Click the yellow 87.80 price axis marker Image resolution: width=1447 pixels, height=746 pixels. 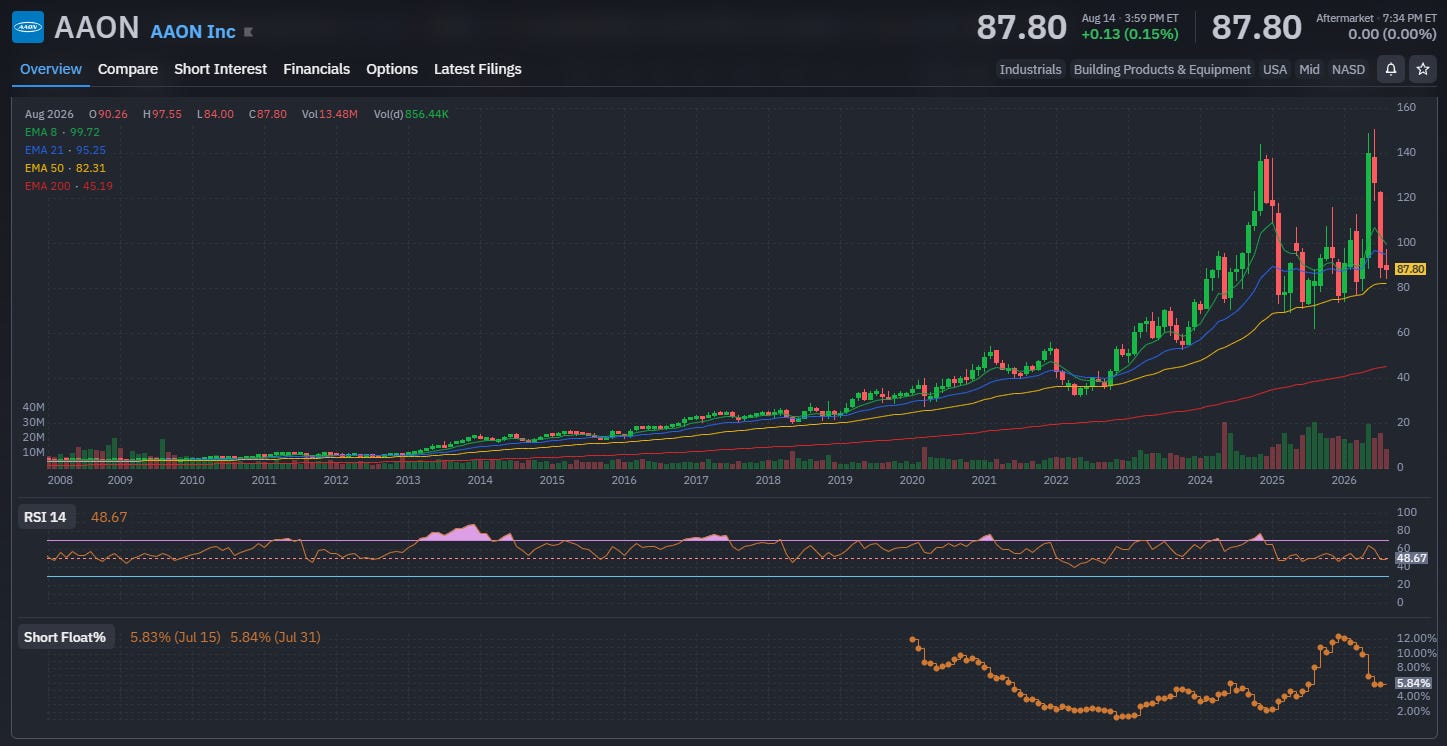[1410, 269]
